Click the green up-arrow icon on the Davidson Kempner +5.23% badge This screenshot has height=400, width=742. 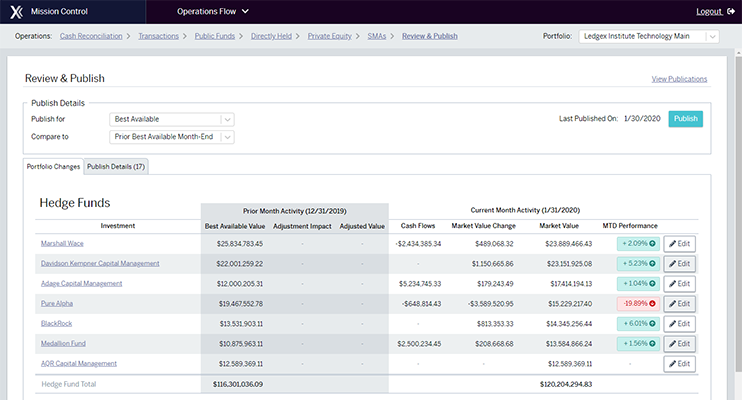pos(652,263)
